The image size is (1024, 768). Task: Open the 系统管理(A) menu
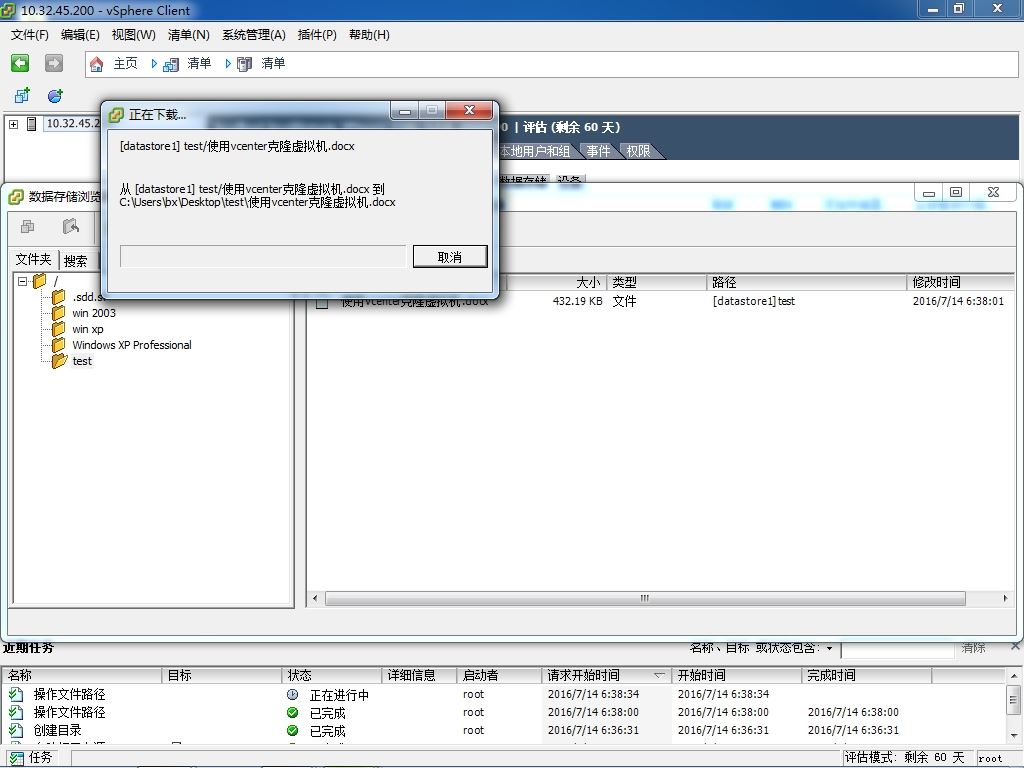(x=253, y=35)
